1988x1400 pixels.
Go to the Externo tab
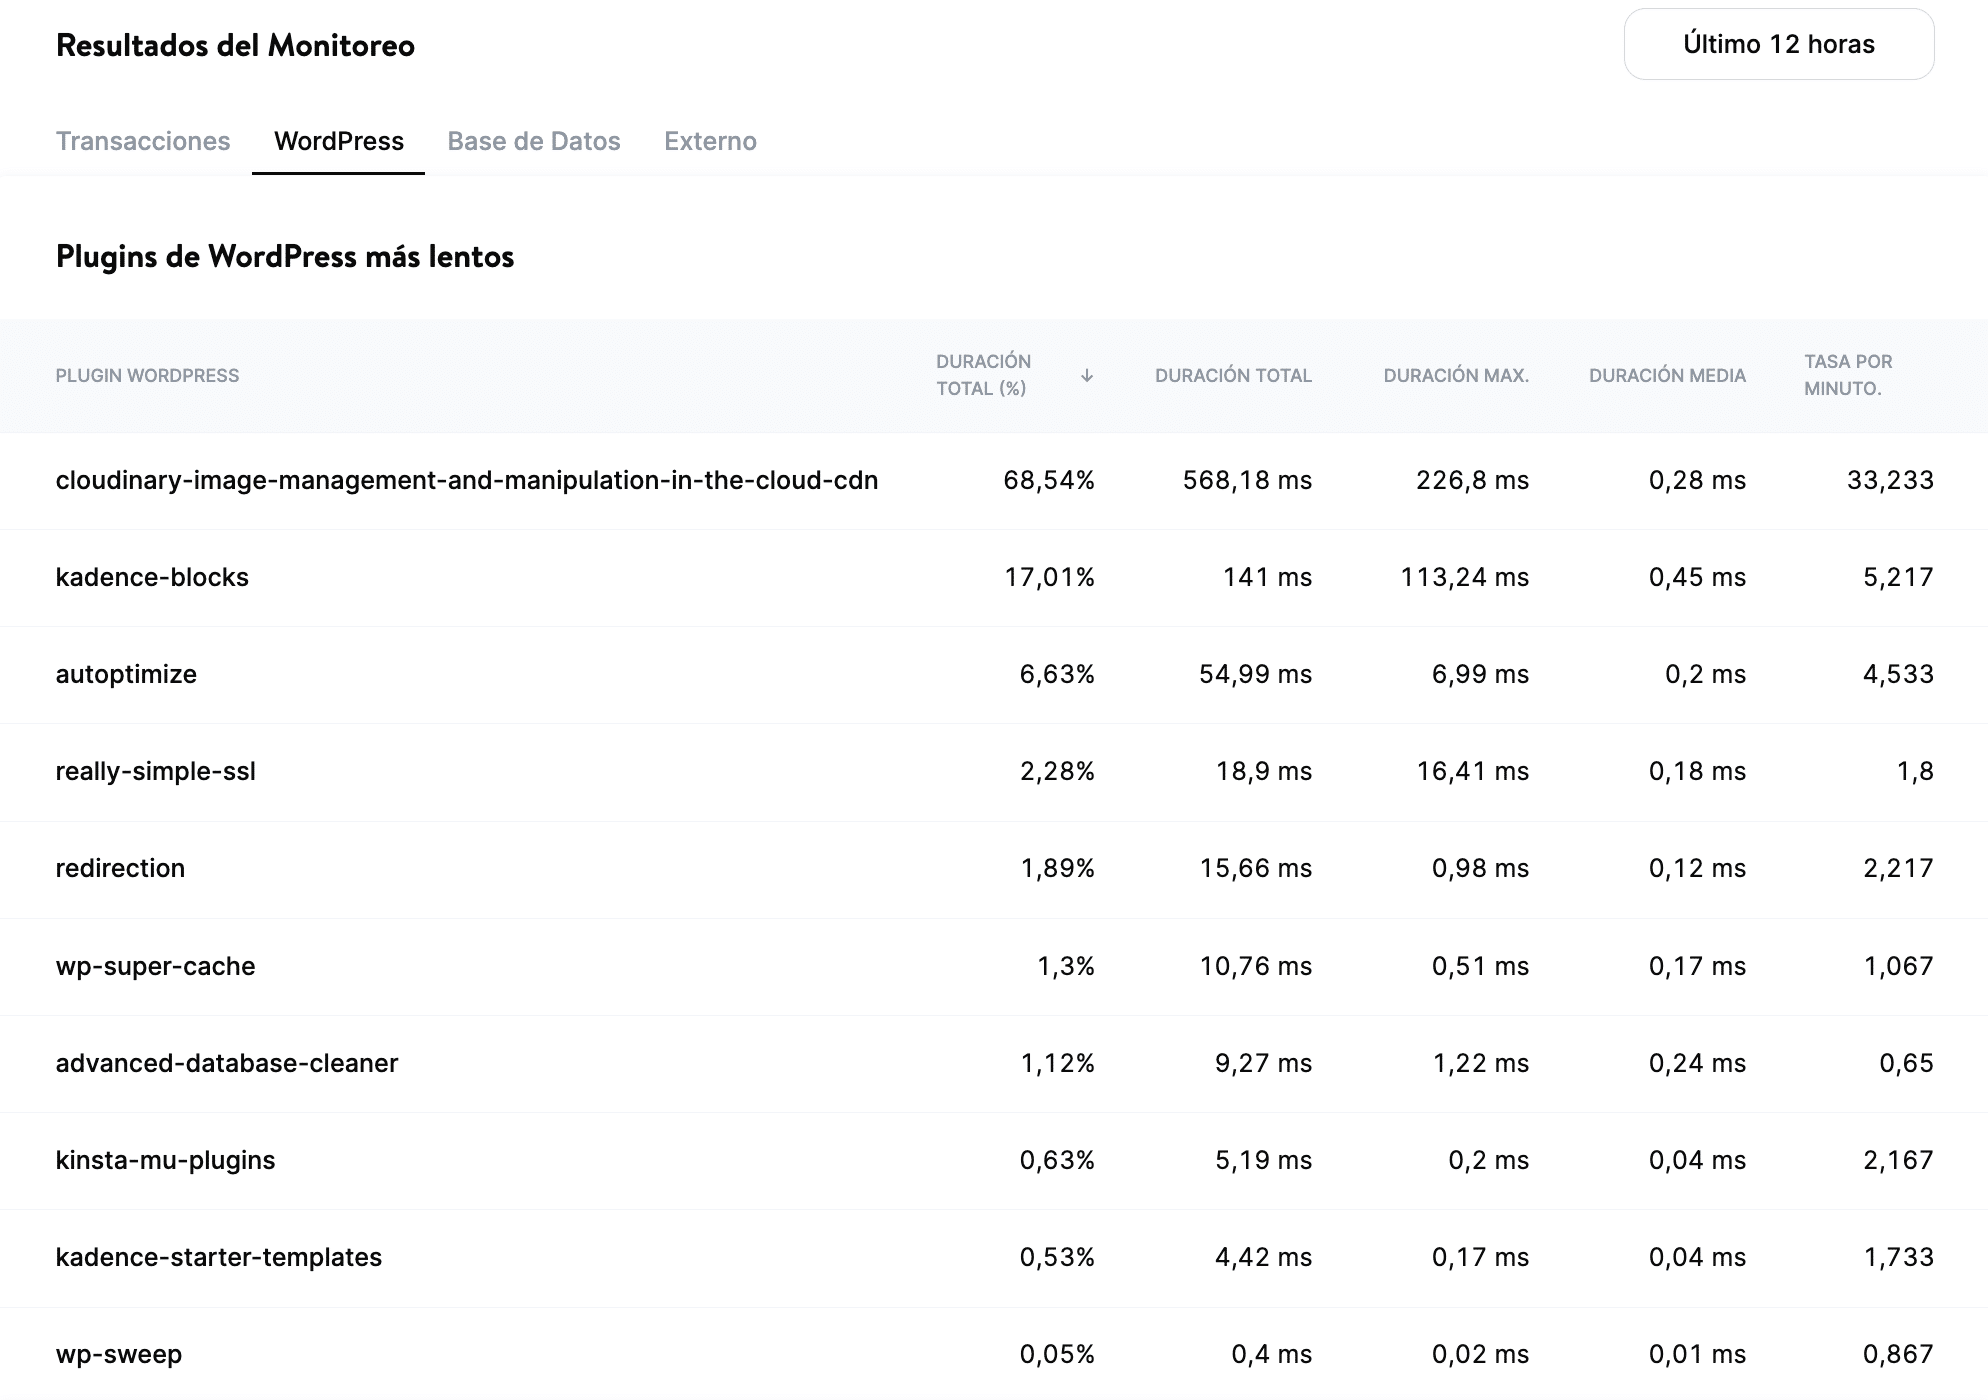[710, 141]
